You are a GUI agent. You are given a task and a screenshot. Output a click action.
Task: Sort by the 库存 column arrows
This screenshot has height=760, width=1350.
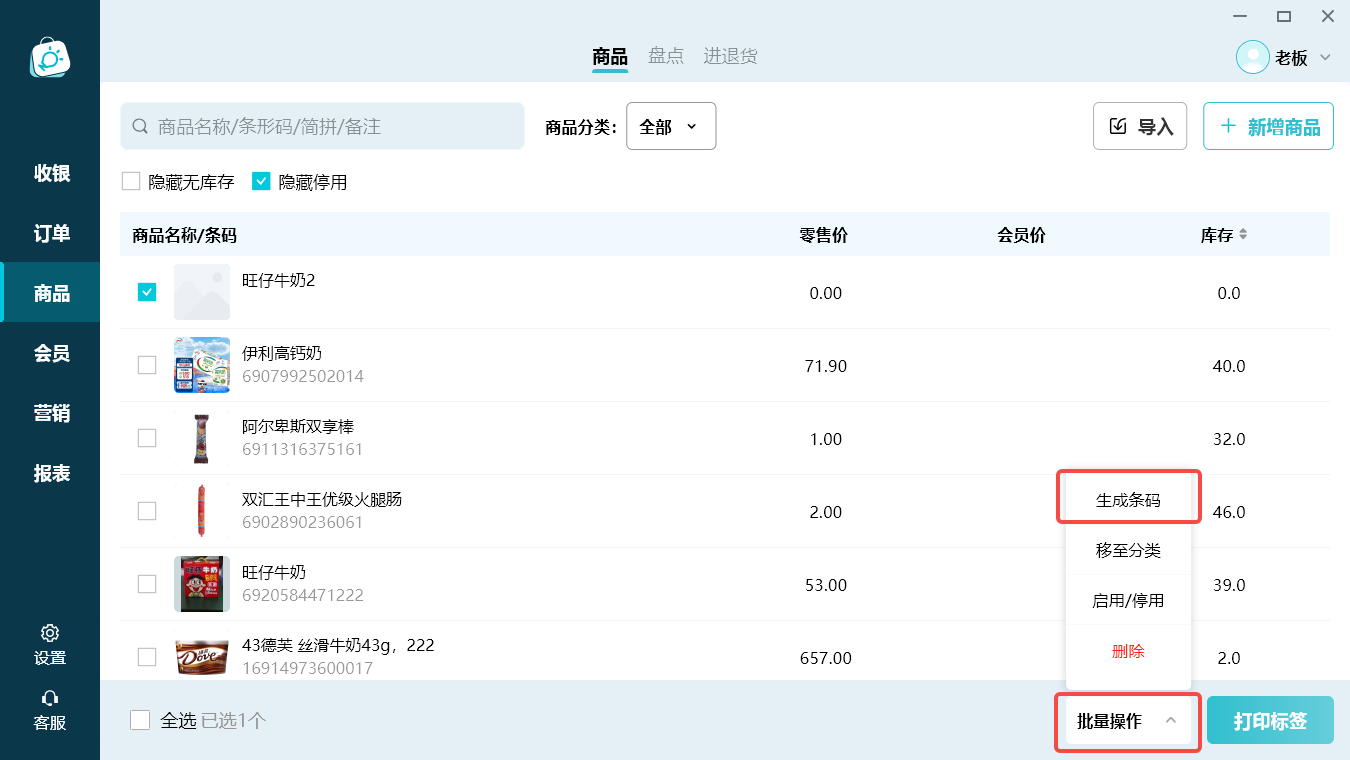coord(1243,234)
